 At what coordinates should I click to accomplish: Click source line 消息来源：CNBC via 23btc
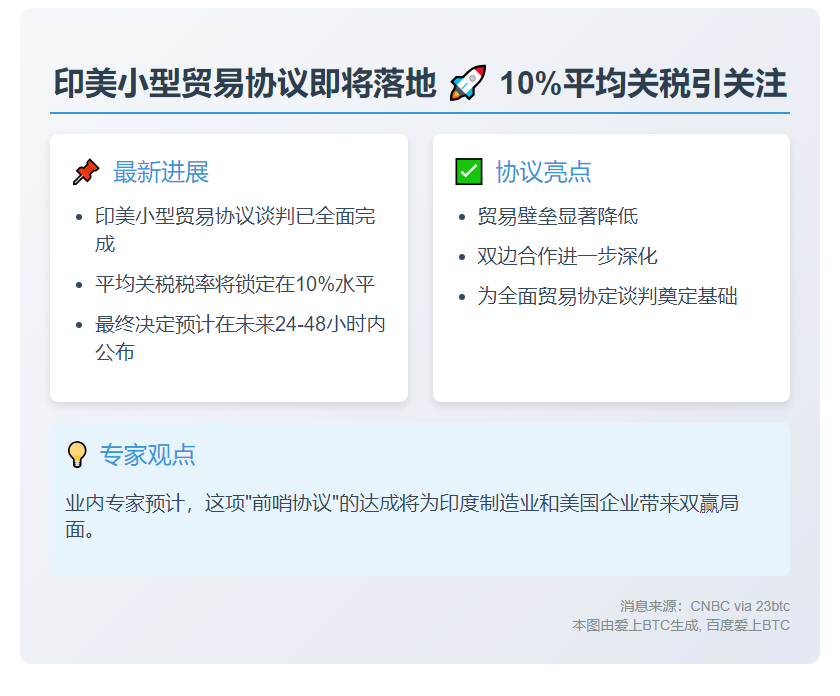click(x=705, y=606)
